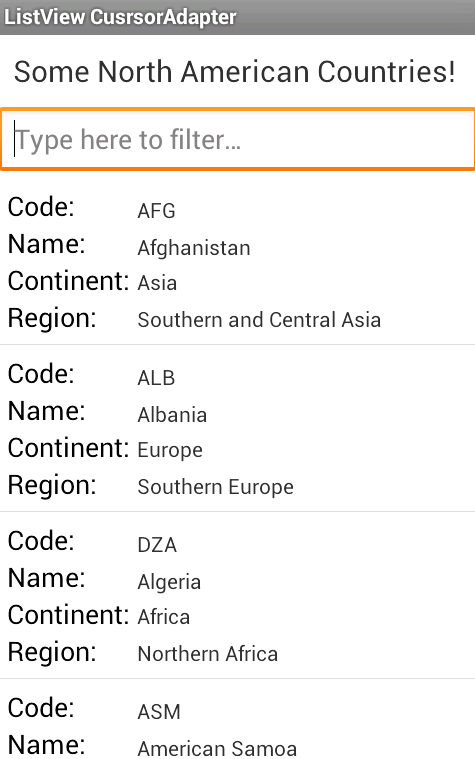Click the 'Some North American Countries!' heading

235,72
